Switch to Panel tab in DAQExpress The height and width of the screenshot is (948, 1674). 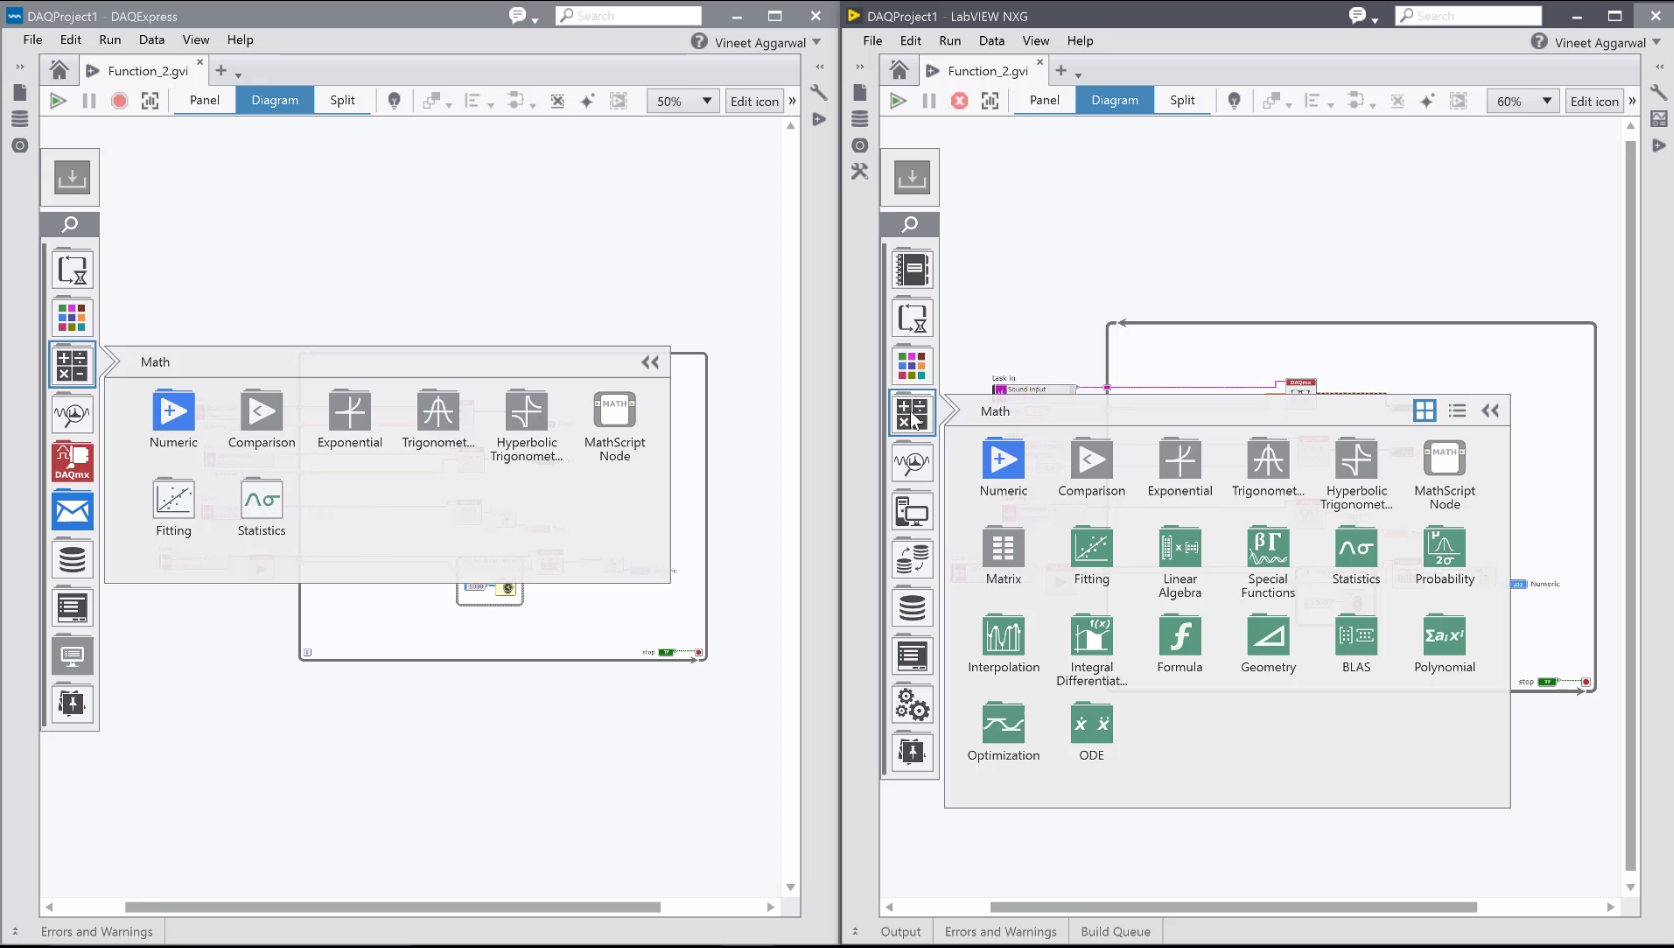click(x=205, y=100)
